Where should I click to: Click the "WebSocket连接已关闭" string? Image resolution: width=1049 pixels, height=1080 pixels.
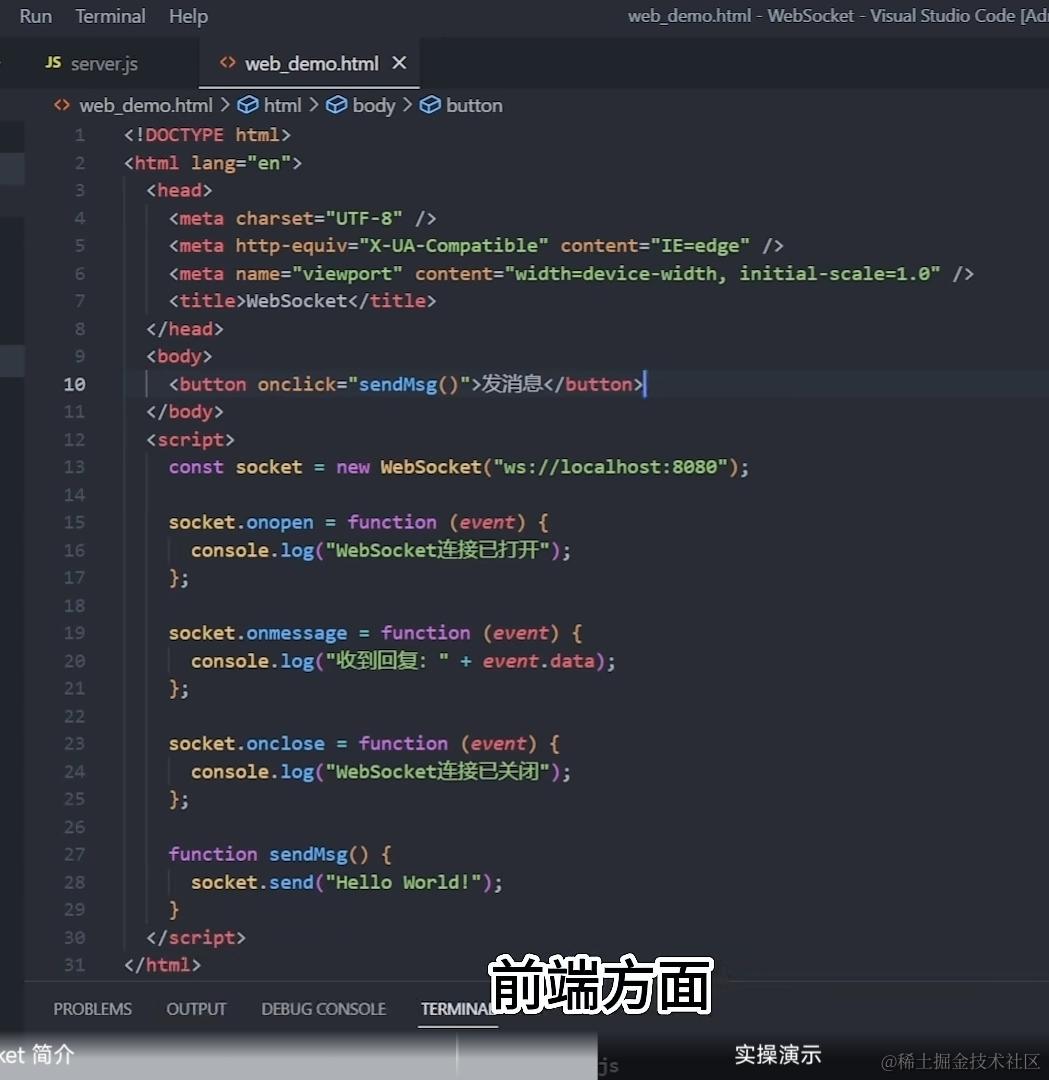437,771
